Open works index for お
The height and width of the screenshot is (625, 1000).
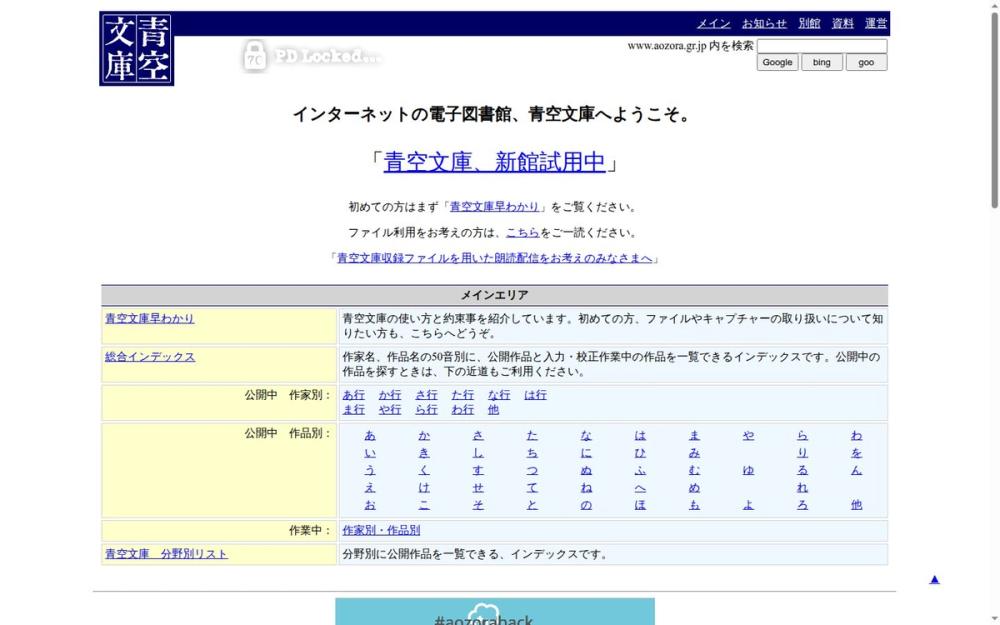pos(370,505)
